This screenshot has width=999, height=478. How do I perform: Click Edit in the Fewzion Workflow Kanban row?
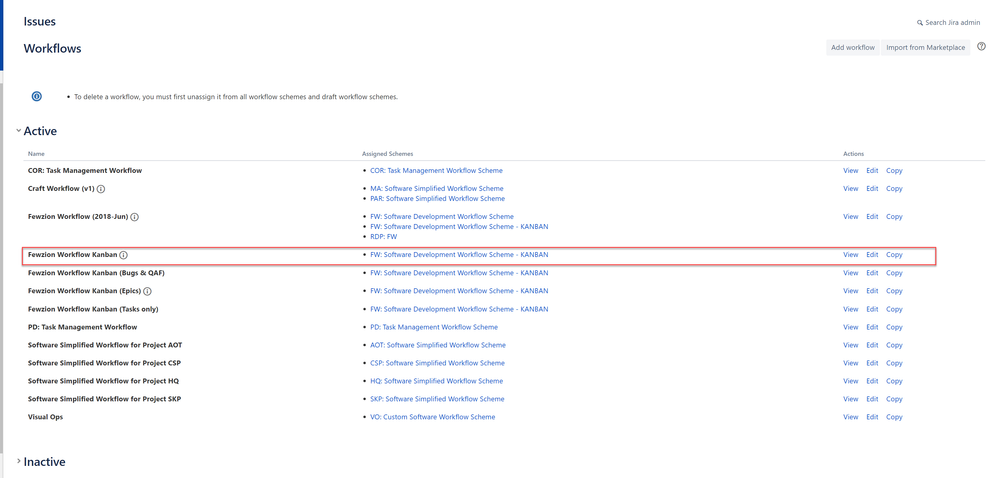872,255
